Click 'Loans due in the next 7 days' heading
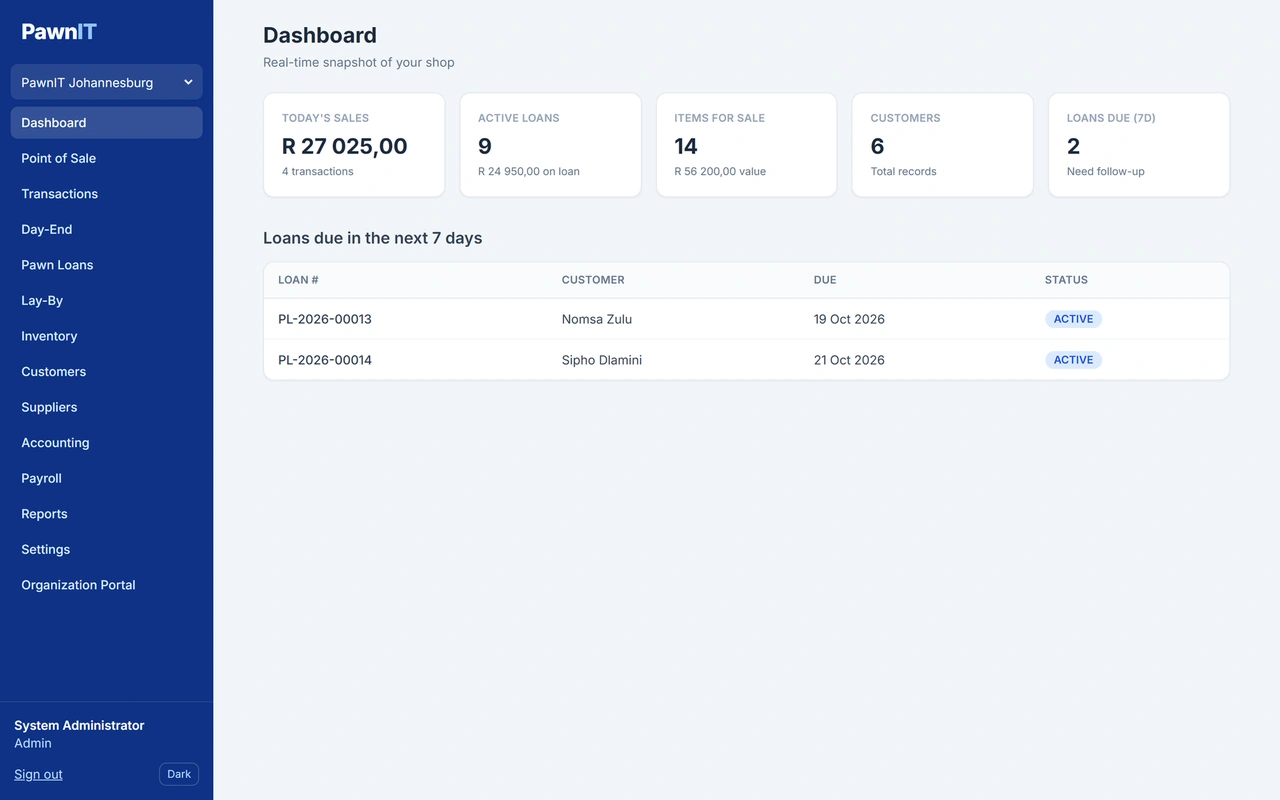Image resolution: width=1280 pixels, height=800 pixels. [373, 238]
